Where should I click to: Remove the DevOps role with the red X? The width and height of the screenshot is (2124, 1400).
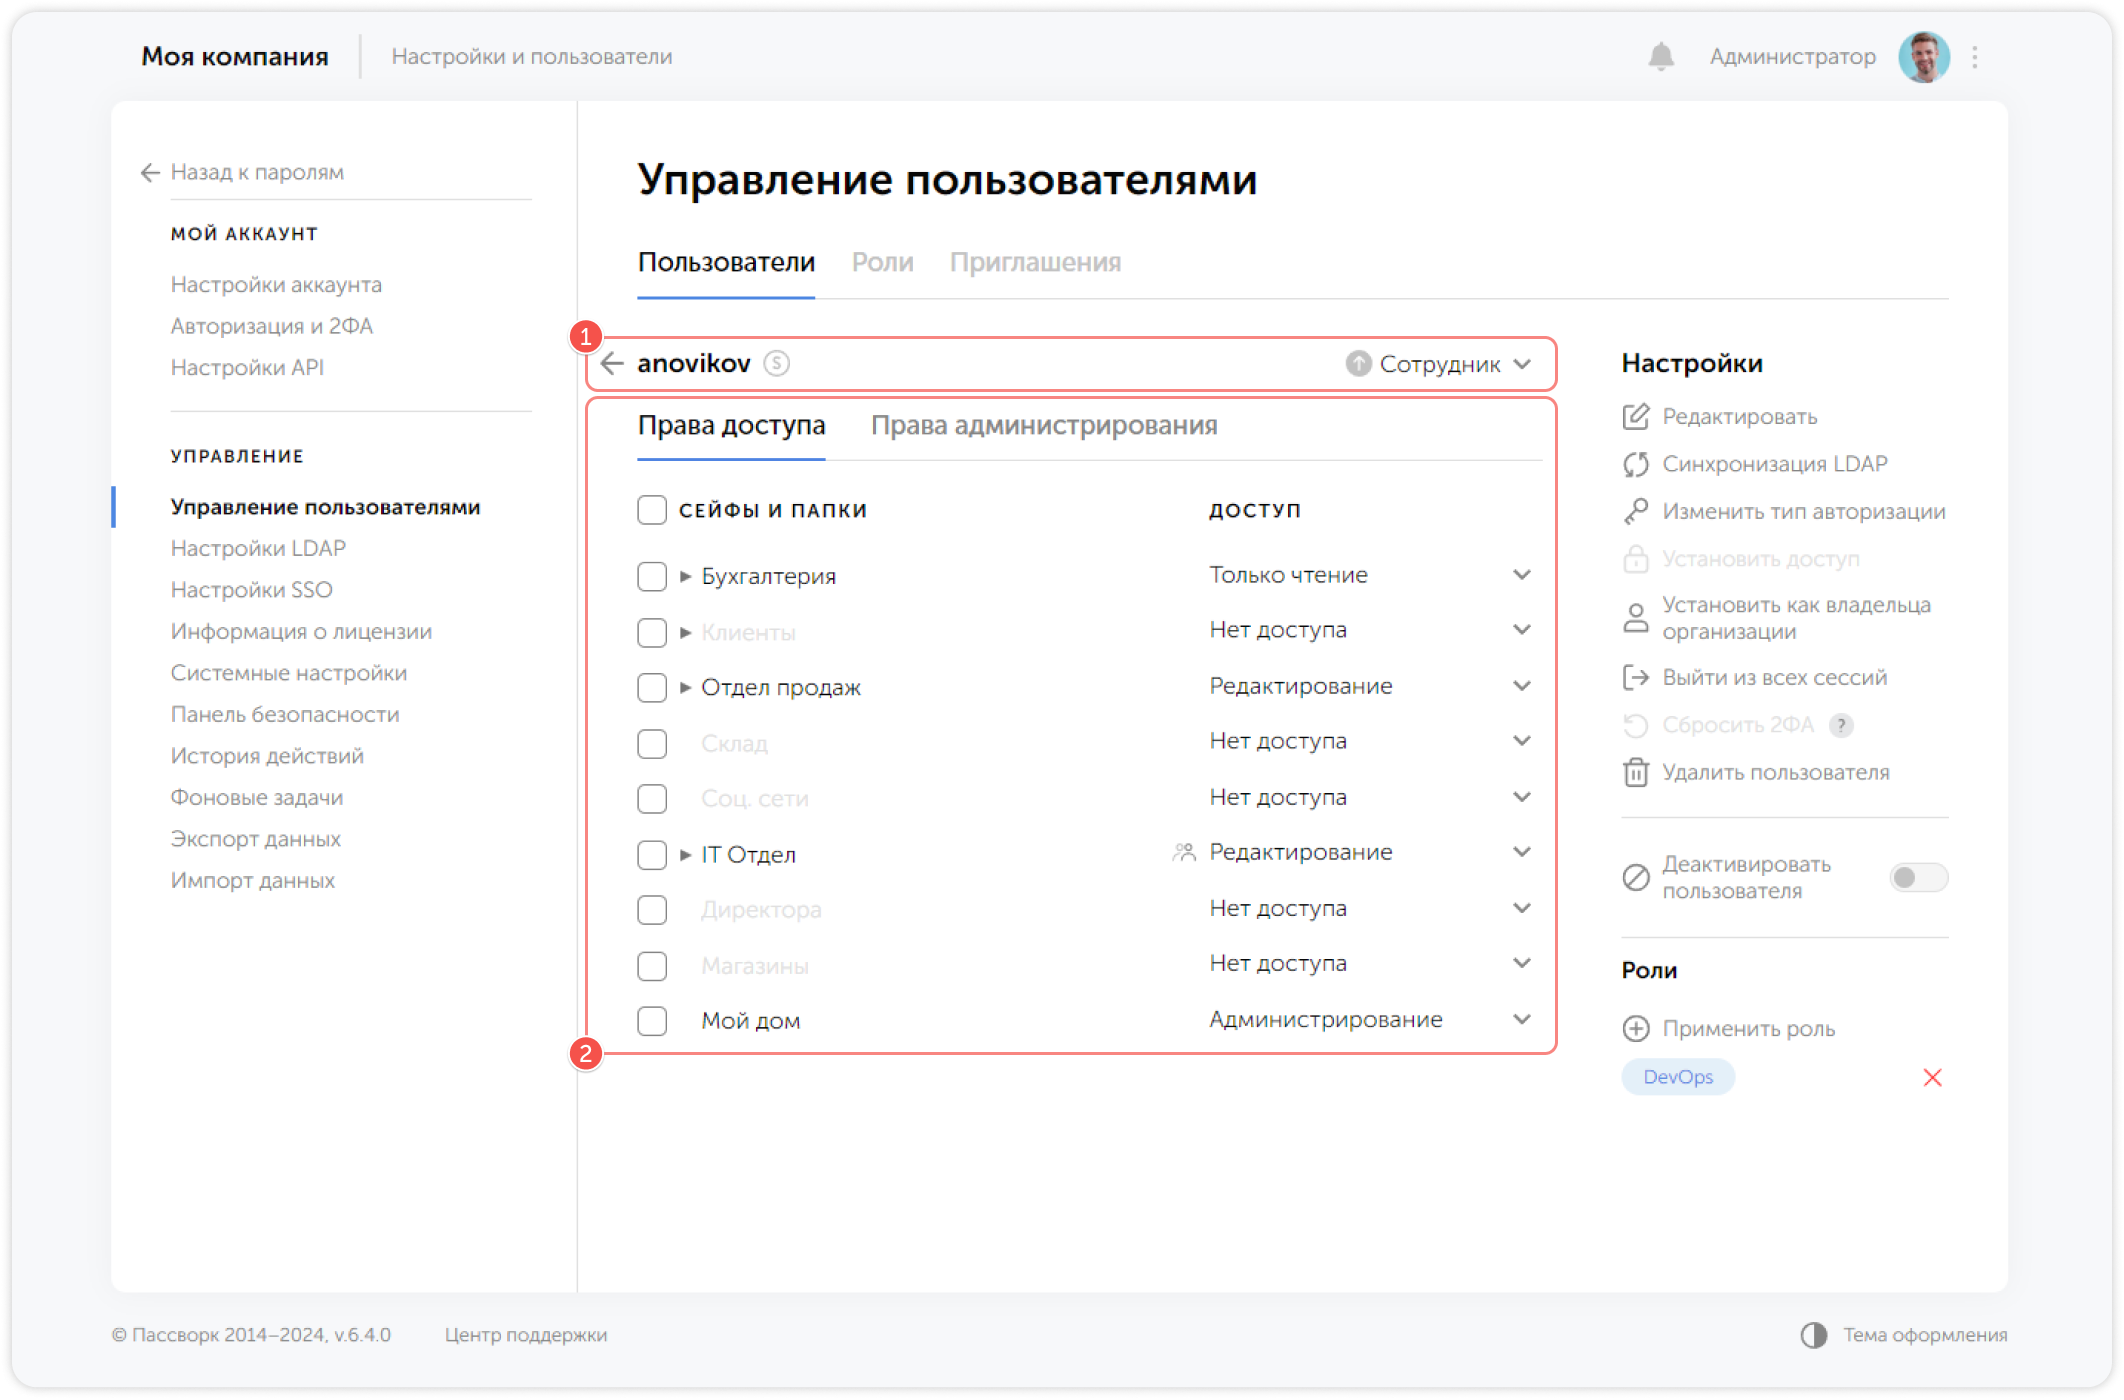(1933, 1077)
